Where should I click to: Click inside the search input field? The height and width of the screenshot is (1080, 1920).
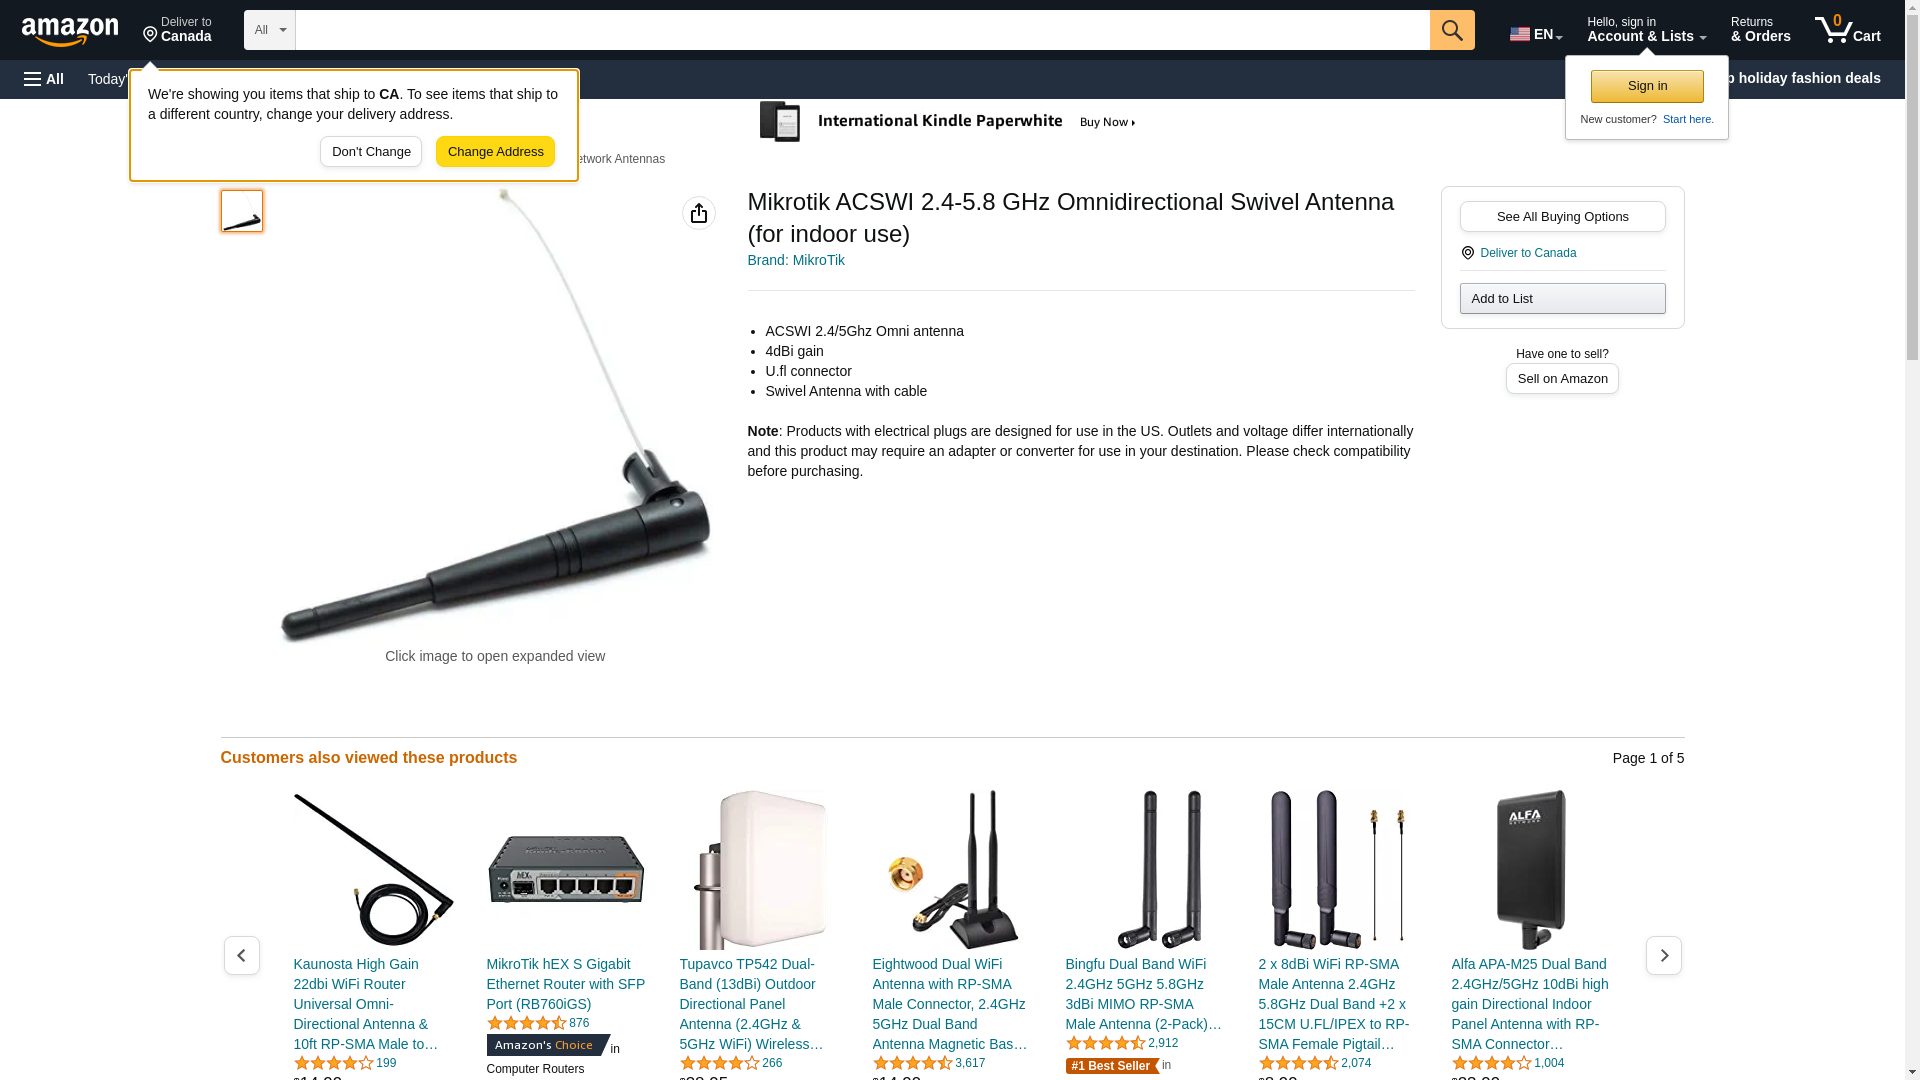(x=862, y=30)
